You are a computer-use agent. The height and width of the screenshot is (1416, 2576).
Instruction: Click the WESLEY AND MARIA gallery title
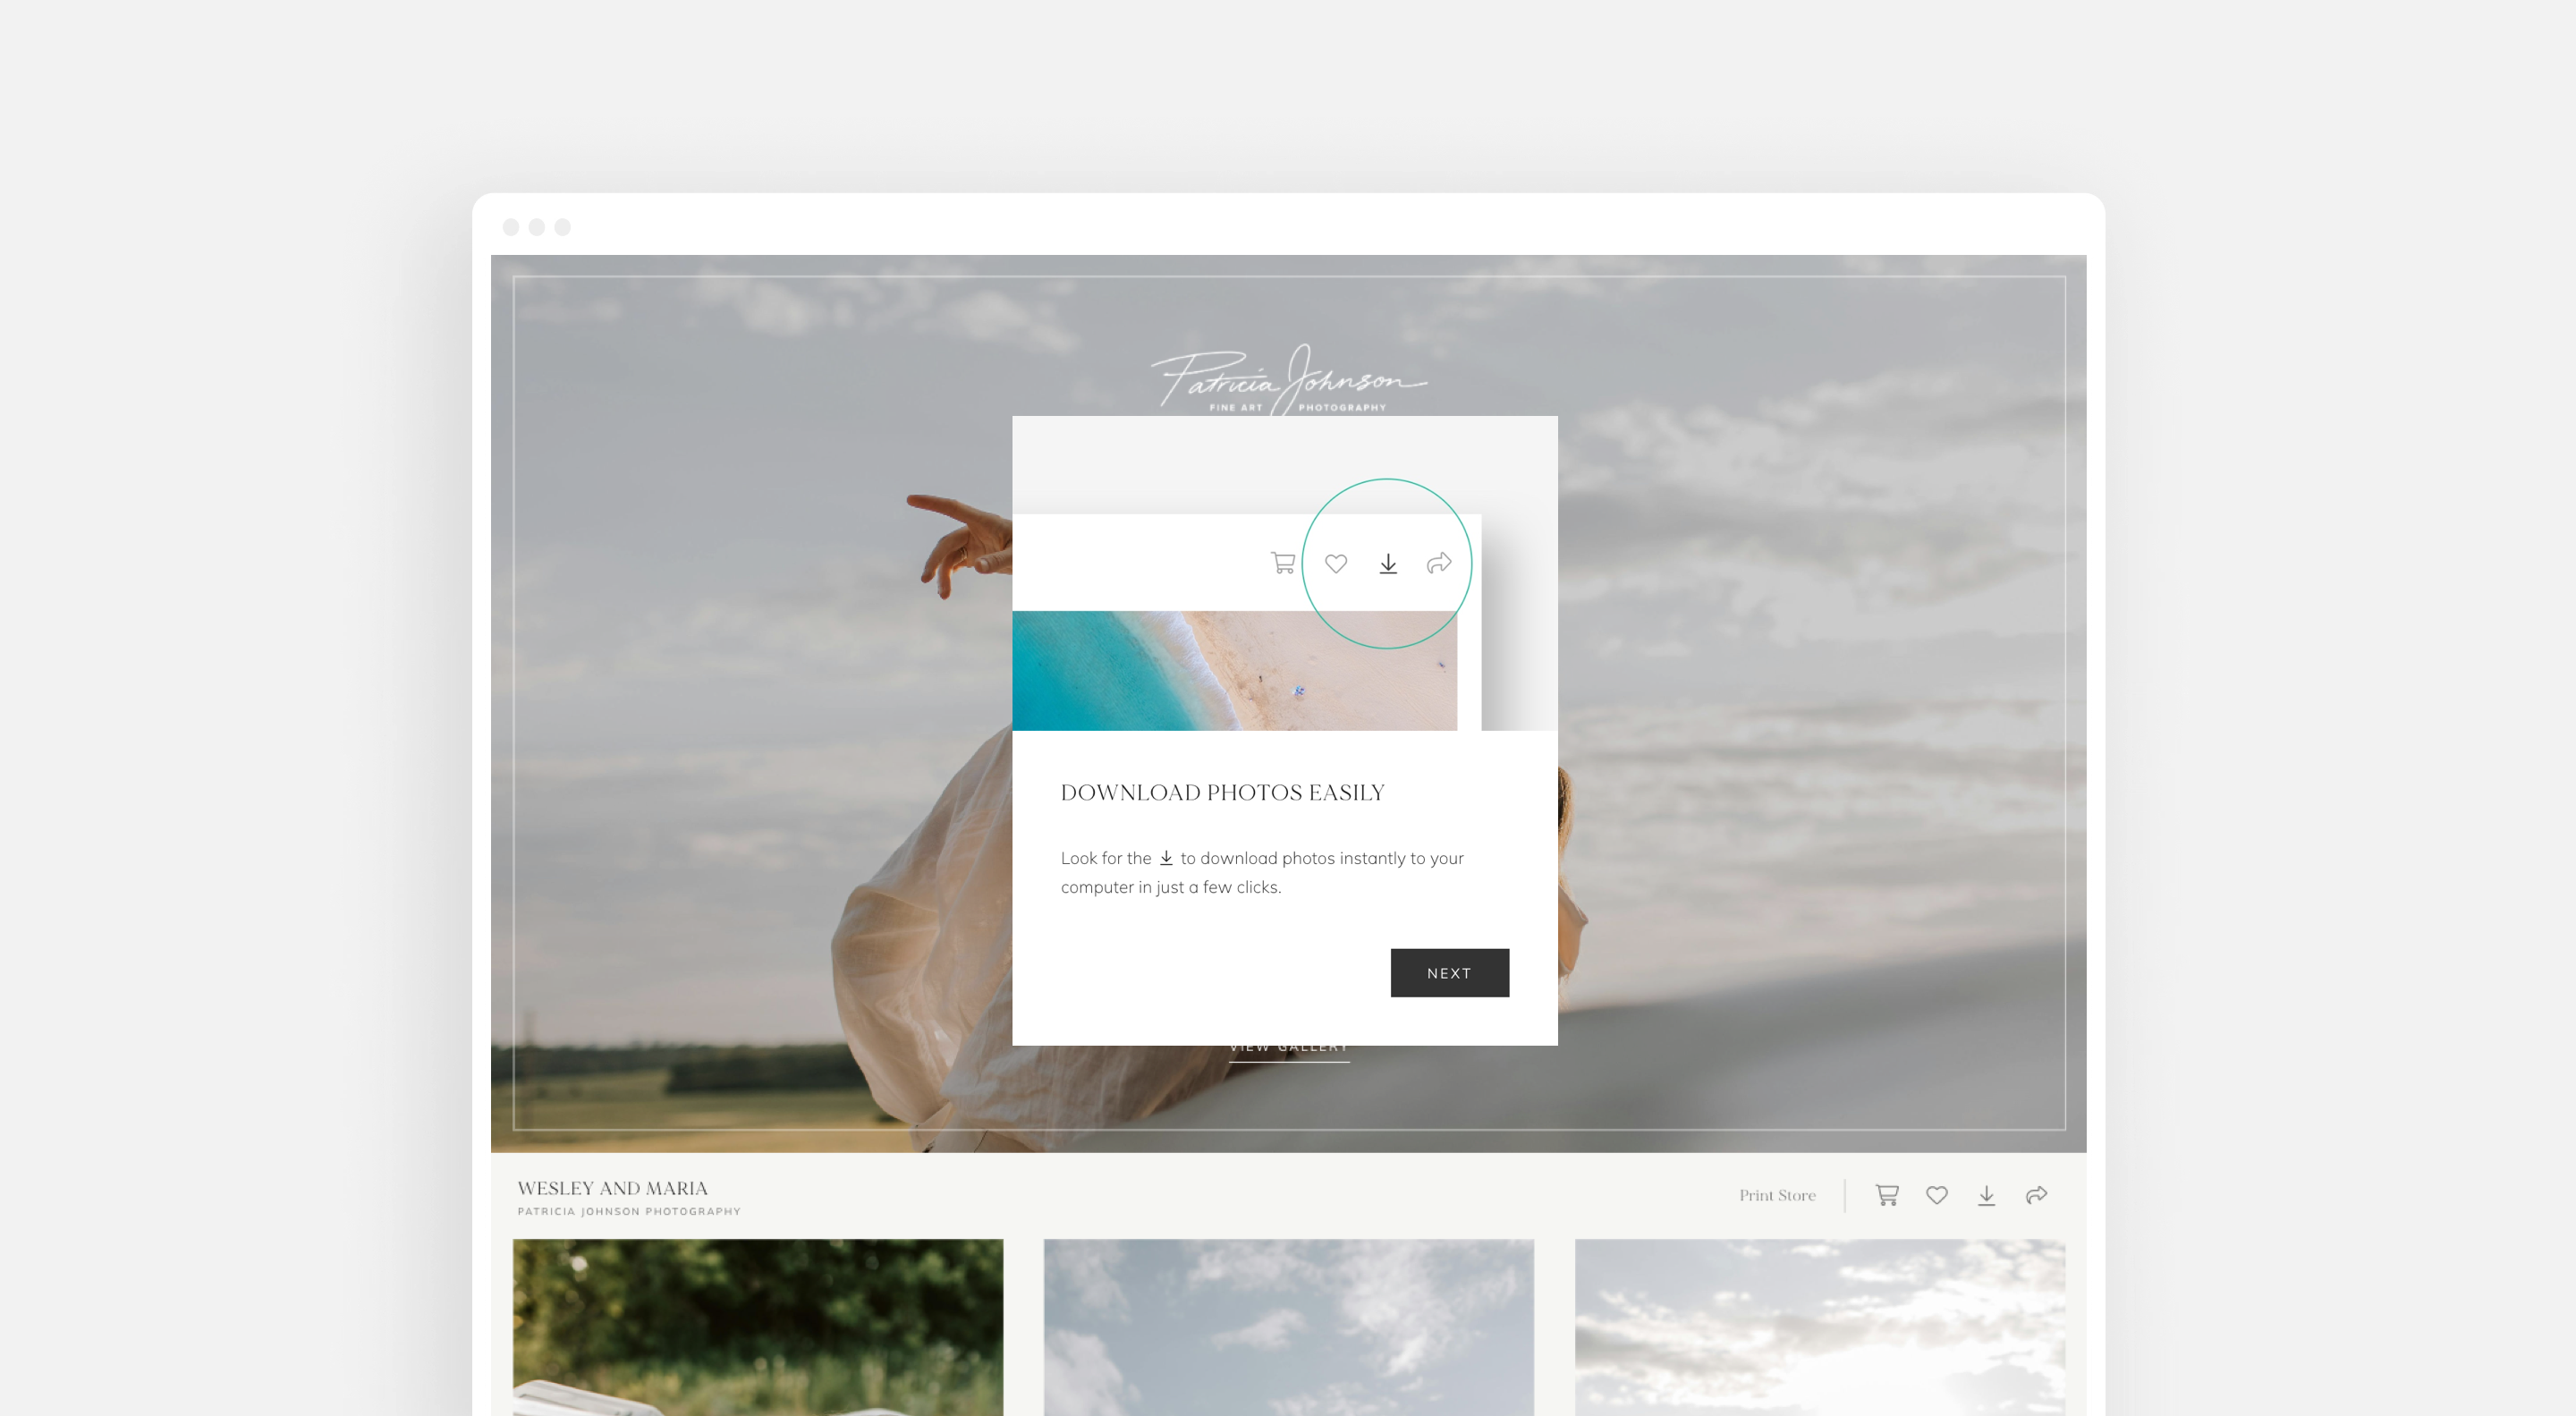coord(612,1188)
